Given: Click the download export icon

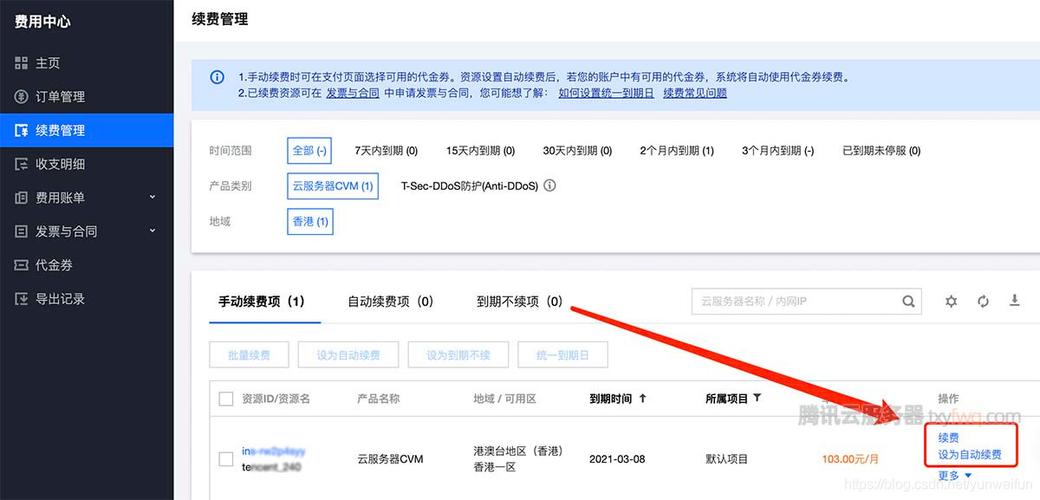Looking at the screenshot, I should pos(1014,301).
